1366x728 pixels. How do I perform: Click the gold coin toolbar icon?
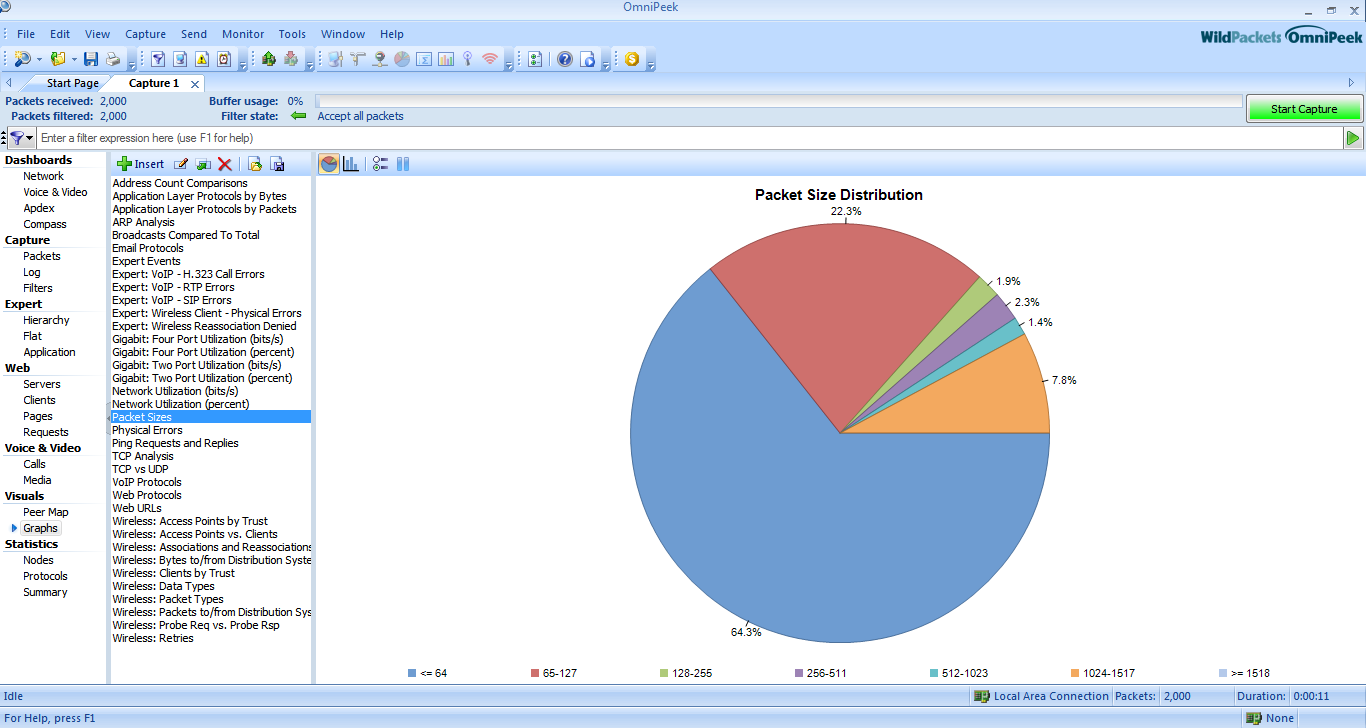(632, 59)
